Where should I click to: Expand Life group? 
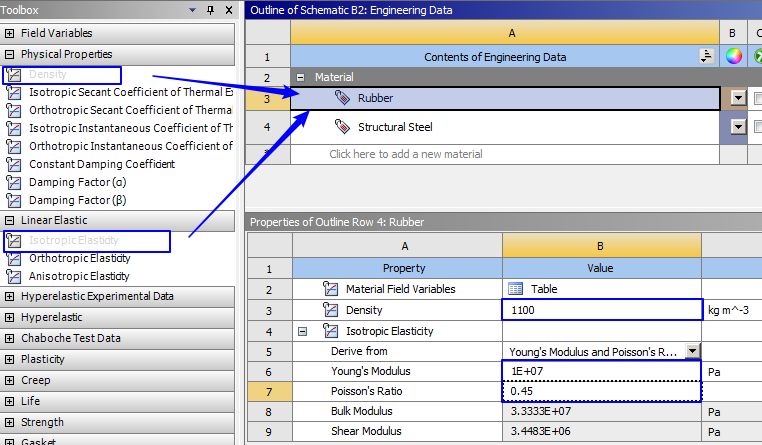(x=9, y=401)
